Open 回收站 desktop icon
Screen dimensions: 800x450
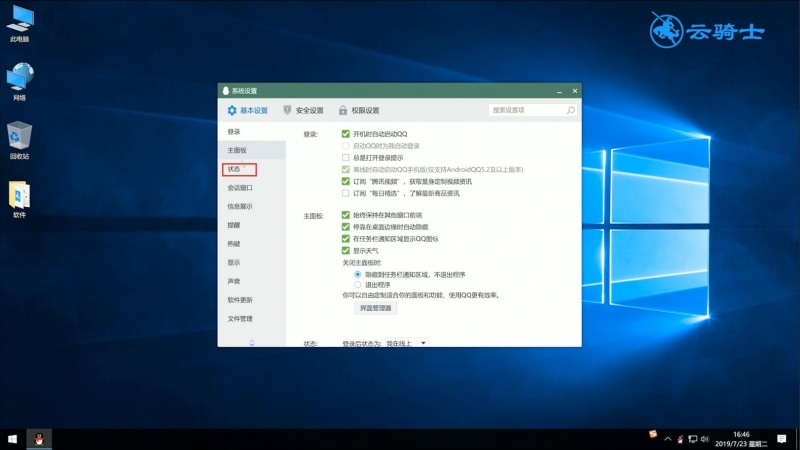click(19, 140)
